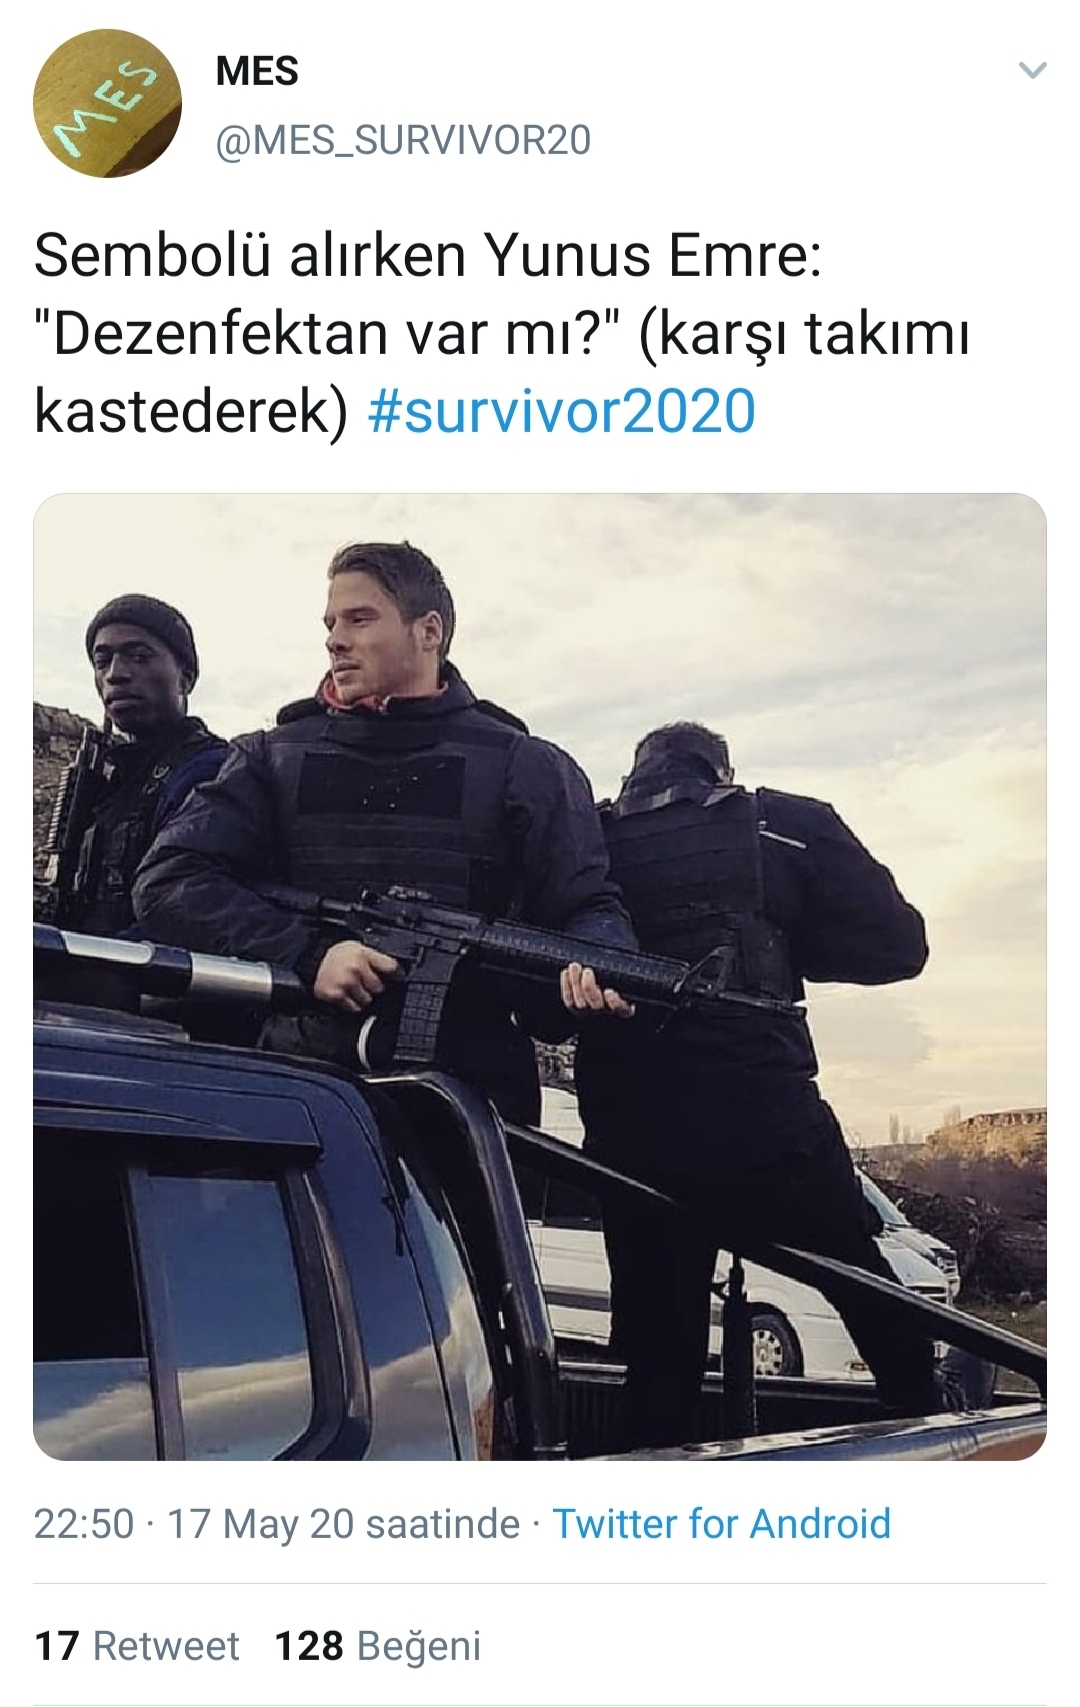Viewport: 1080px width, 1707px height.
Task: Click the 17 May 20 date
Action: 261,1524
